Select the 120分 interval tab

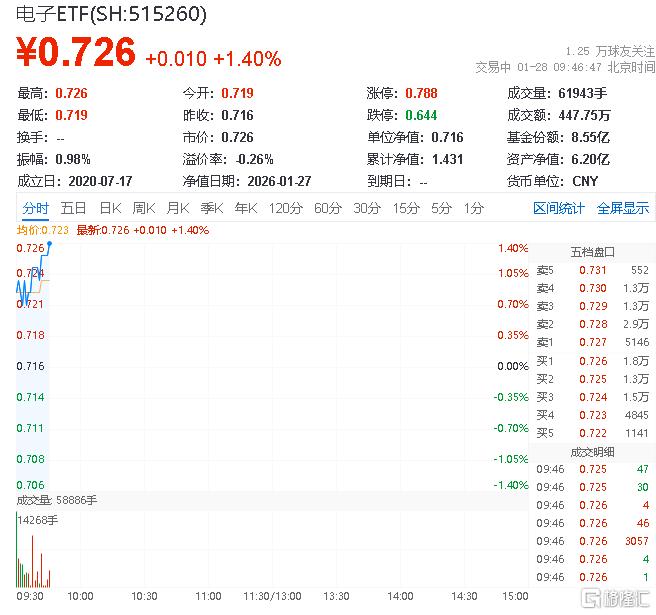click(286, 208)
